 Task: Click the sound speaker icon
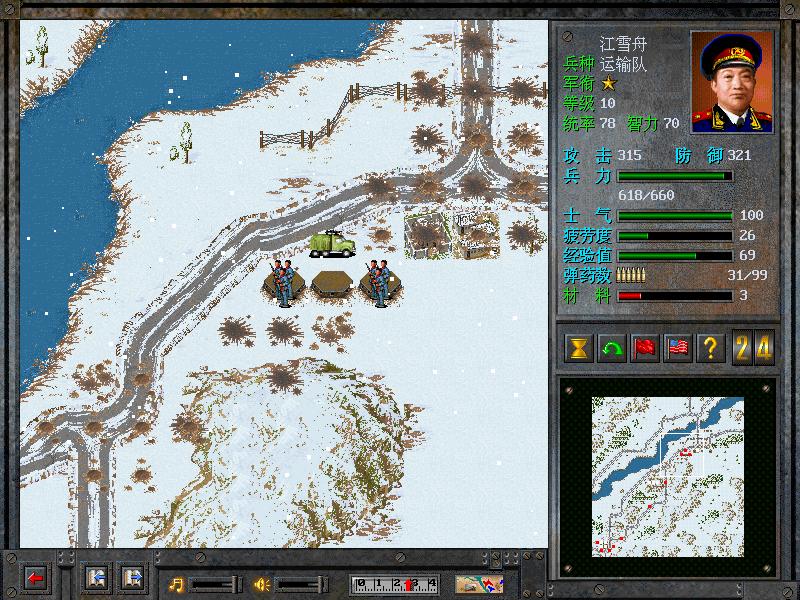pos(262,584)
